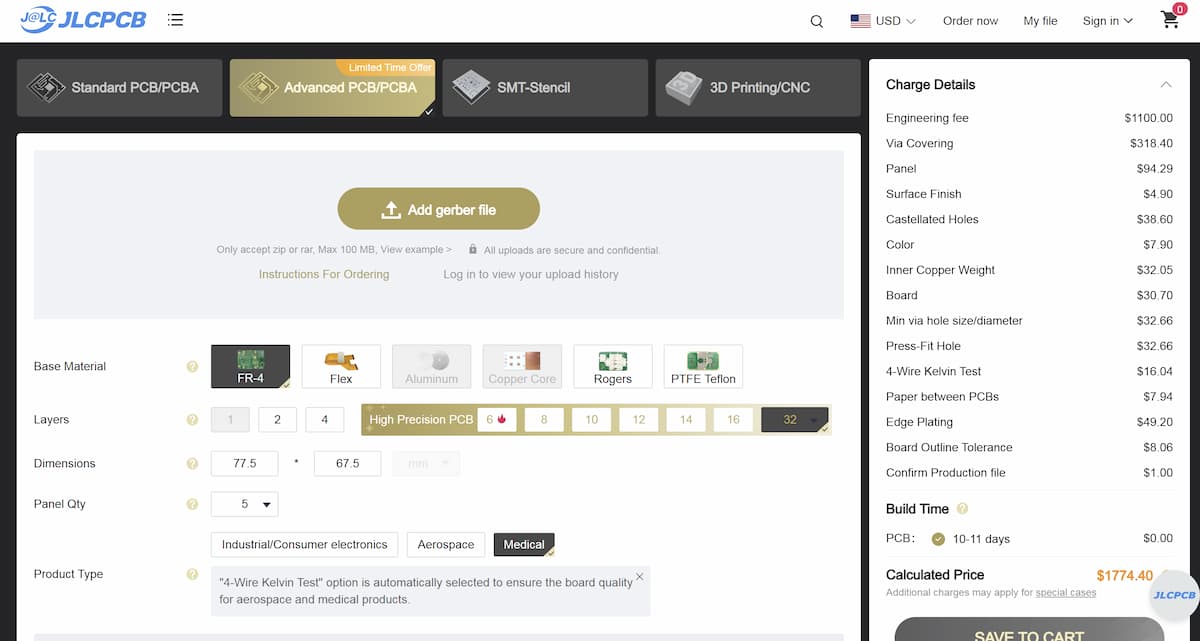Click the Add gerber file button
1200x641 pixels.
(439, 210)
